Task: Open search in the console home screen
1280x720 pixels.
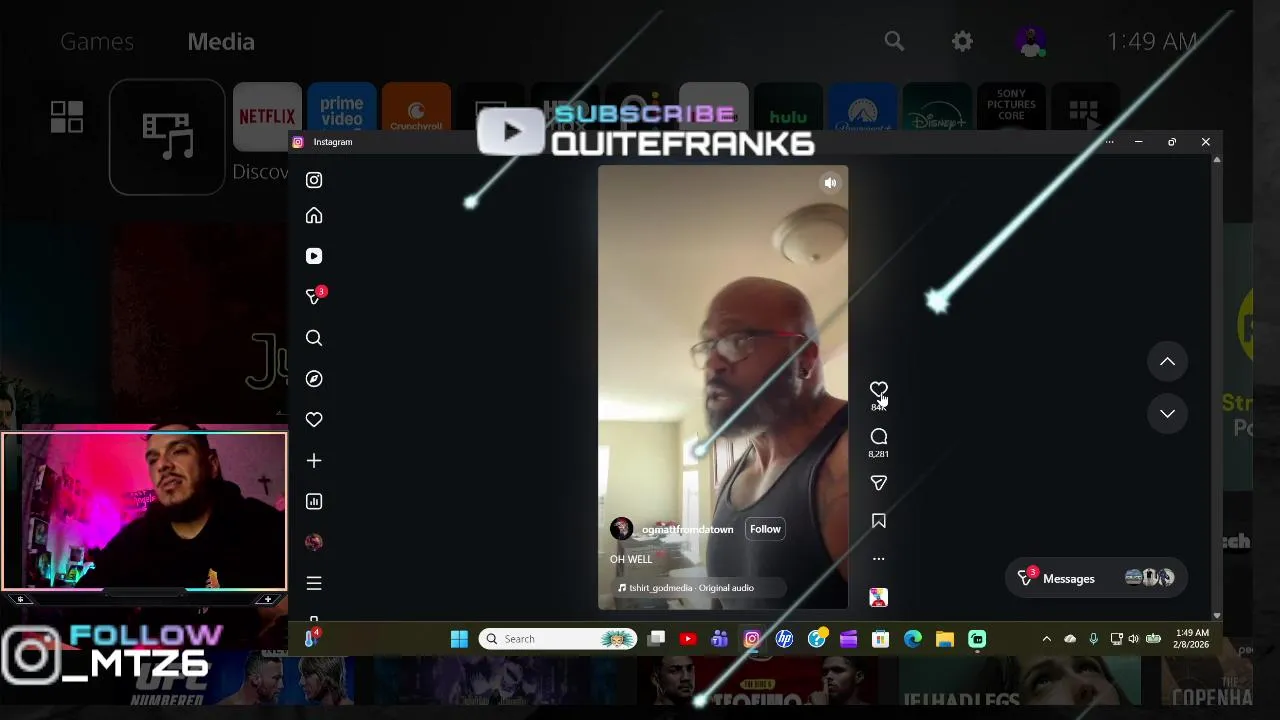Action: 894,41
